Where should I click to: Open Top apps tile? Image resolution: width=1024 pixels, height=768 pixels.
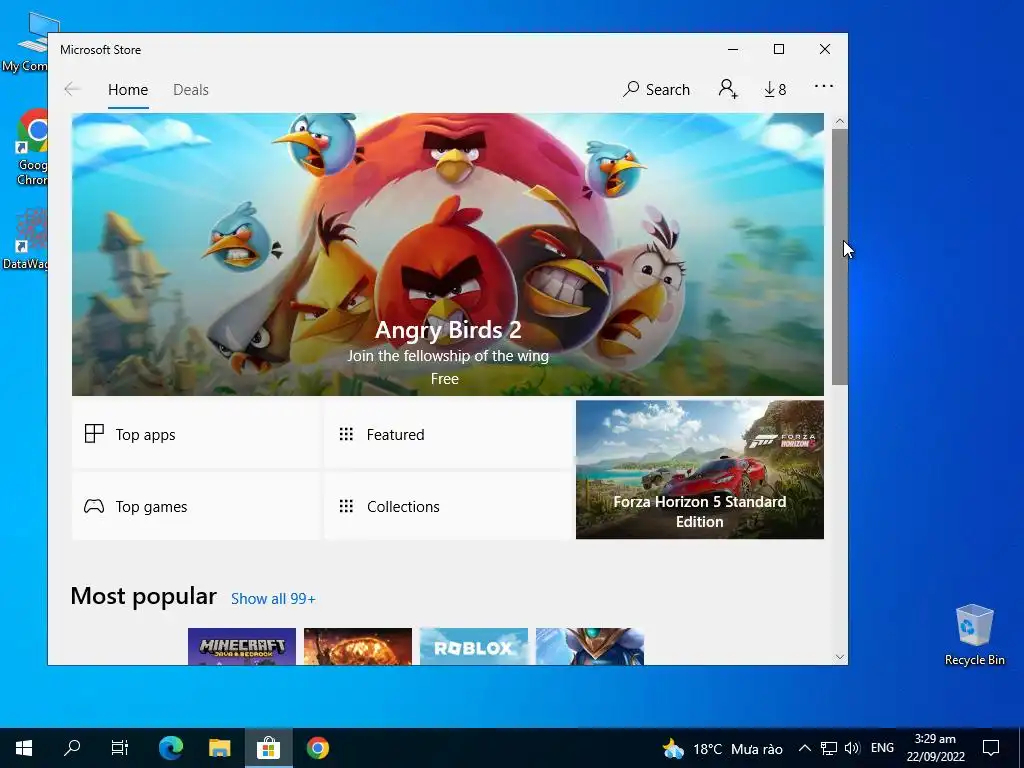(195, 434)
